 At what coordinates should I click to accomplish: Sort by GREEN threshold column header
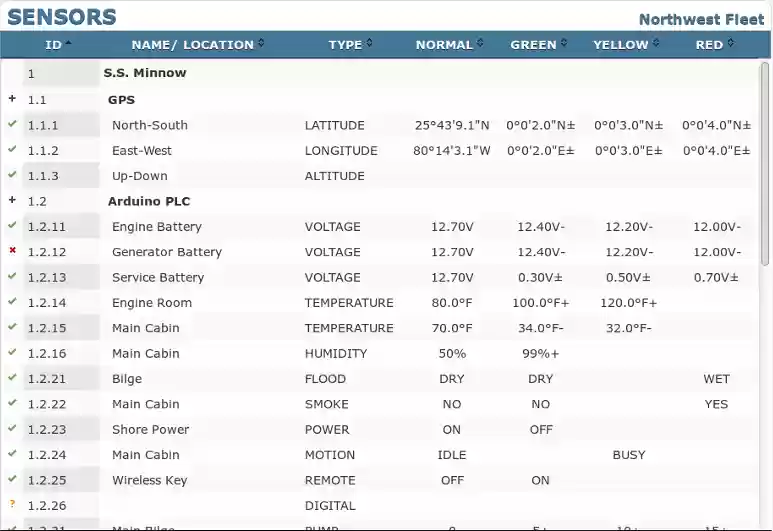coord(533,45)
